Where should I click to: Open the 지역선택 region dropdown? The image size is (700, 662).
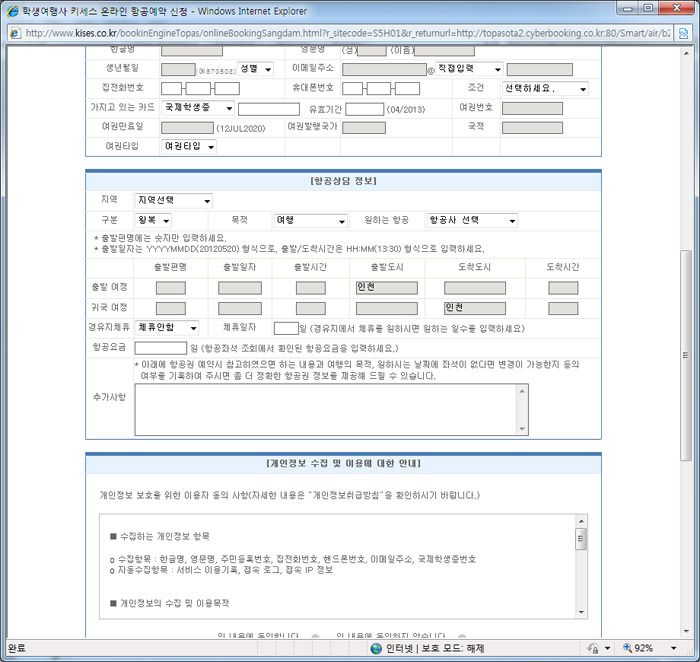click(173, 200)
